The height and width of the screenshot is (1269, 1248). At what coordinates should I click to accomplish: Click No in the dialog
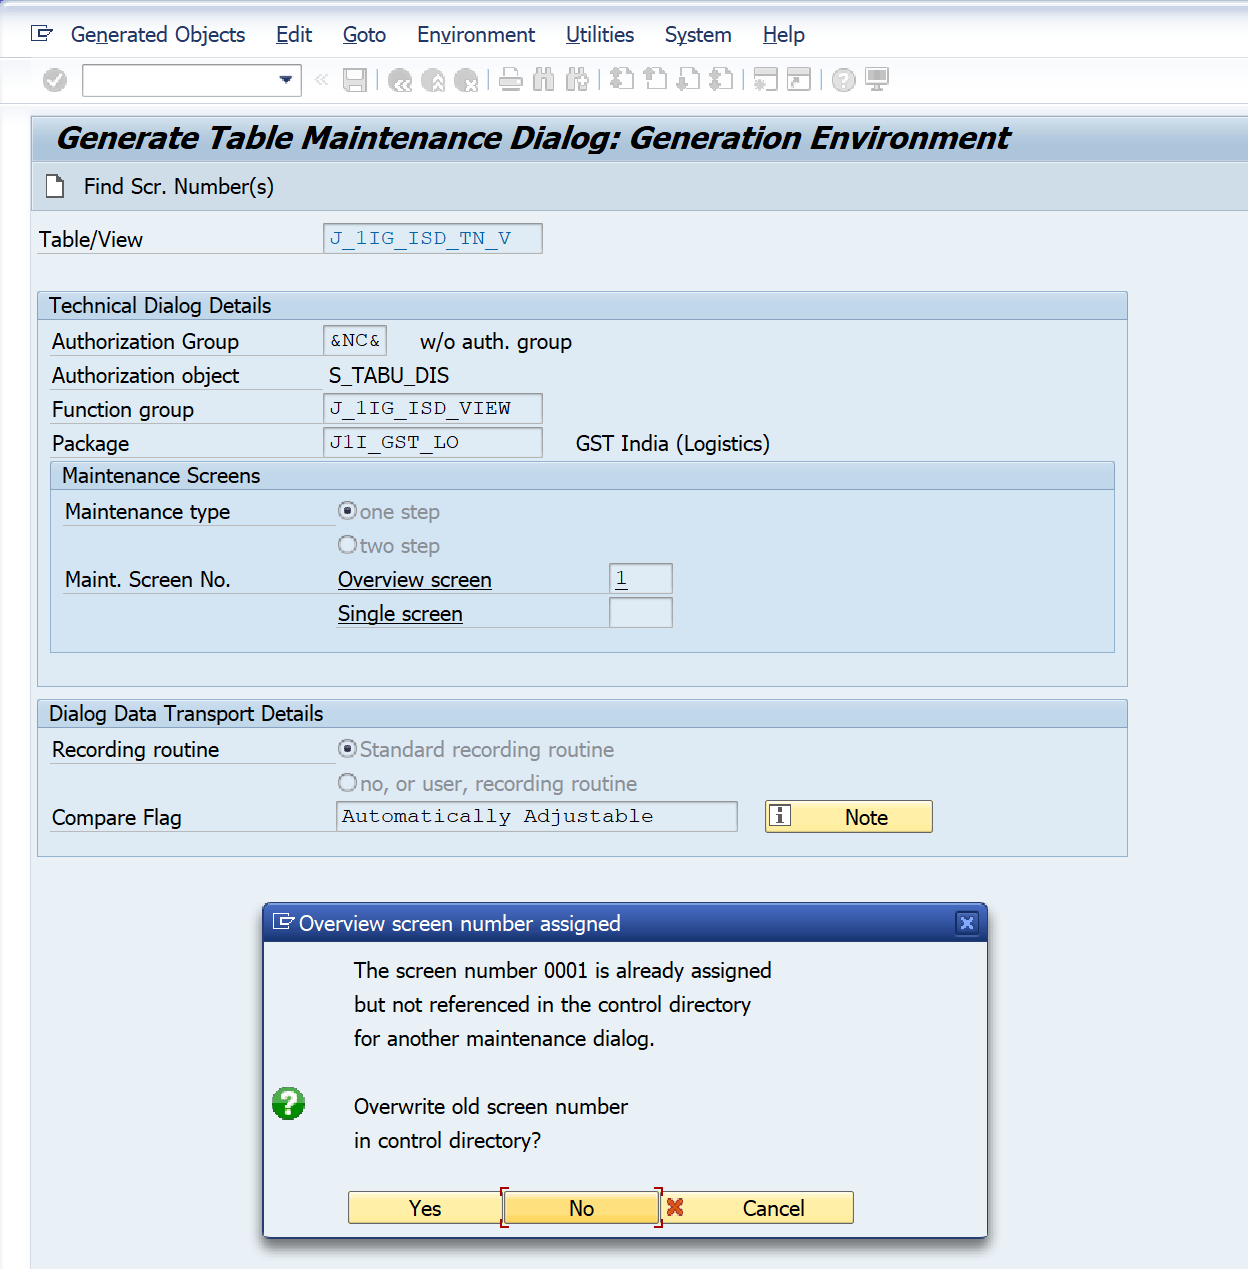[581, 1208]
